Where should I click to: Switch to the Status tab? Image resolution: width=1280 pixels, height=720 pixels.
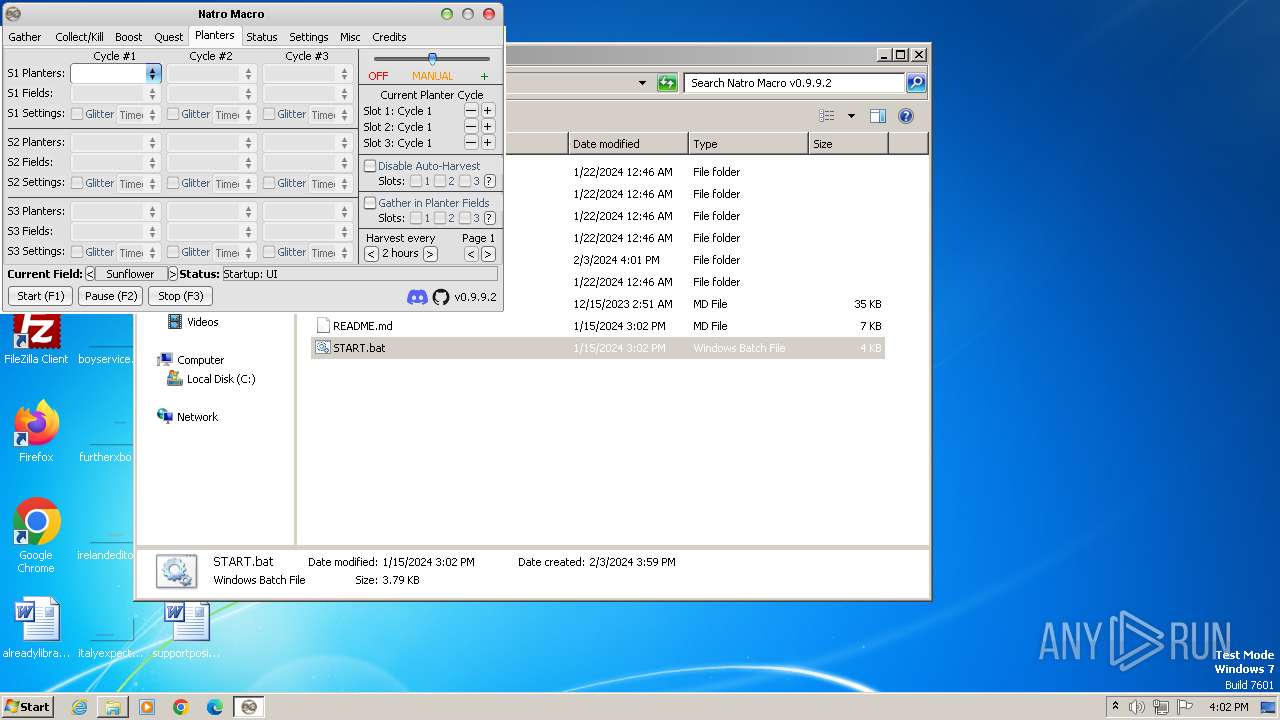tap(262, 37)
